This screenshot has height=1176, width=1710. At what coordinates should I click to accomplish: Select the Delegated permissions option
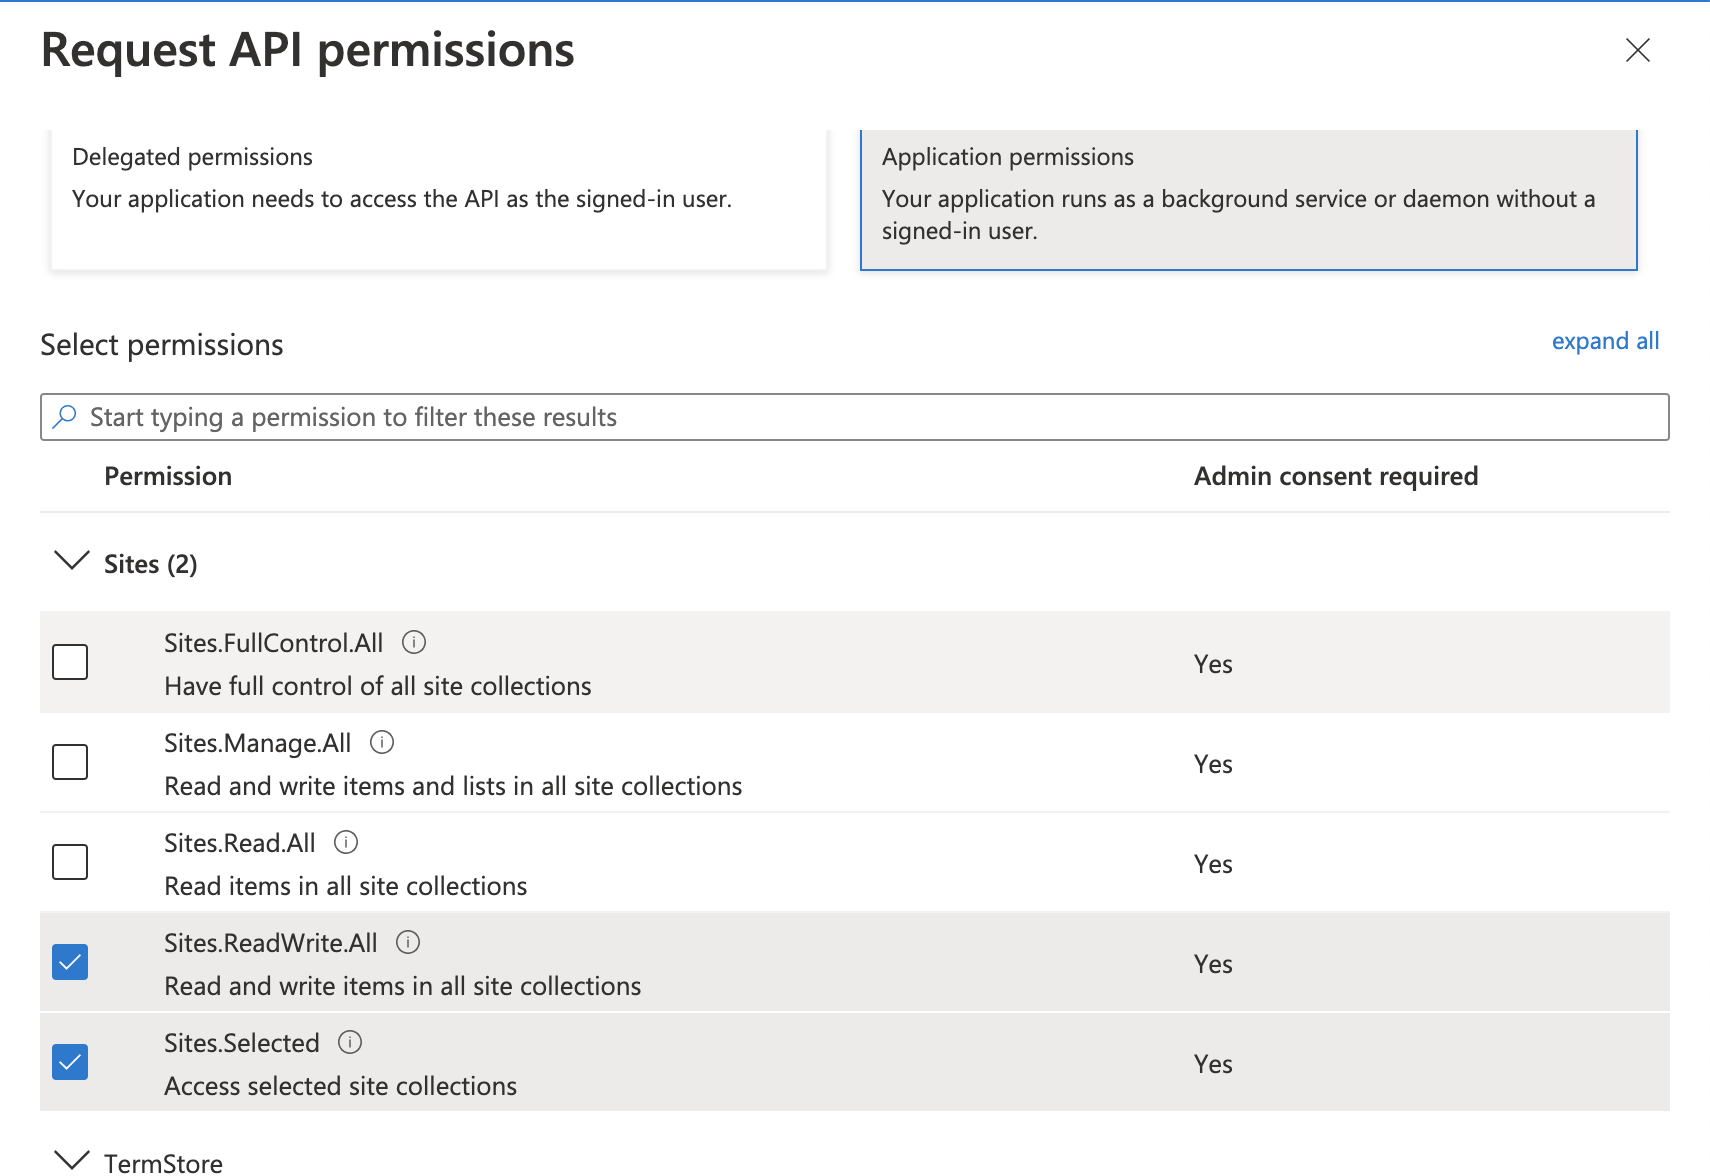438,197
